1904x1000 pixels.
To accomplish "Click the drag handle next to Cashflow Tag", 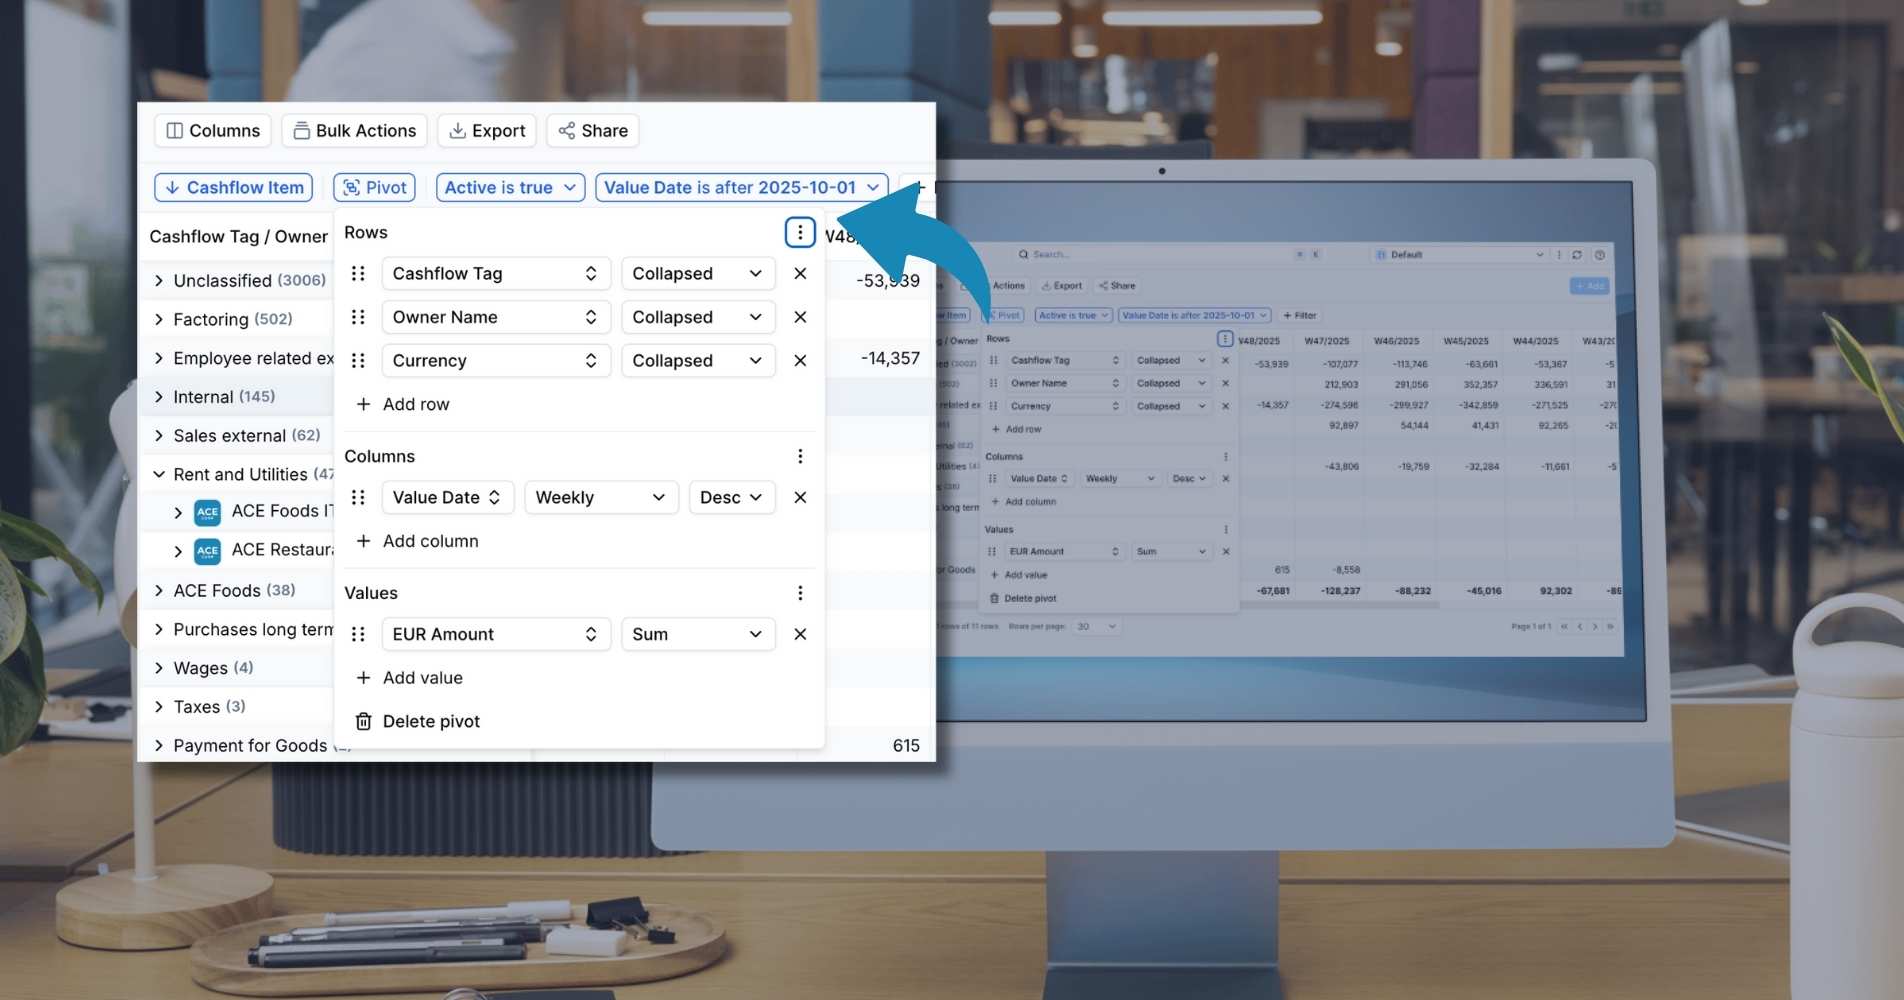I will 358,273.
